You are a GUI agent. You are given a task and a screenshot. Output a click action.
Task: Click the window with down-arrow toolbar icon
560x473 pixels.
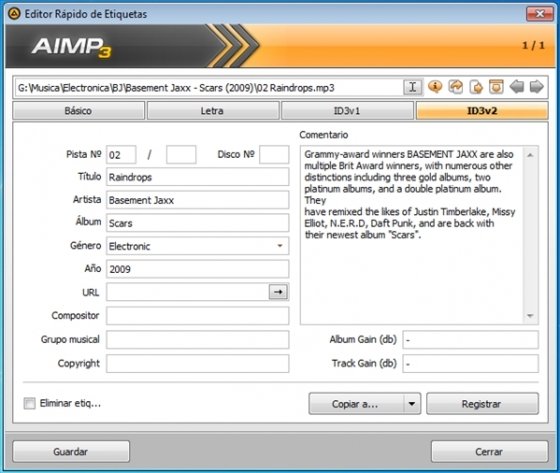496,87
